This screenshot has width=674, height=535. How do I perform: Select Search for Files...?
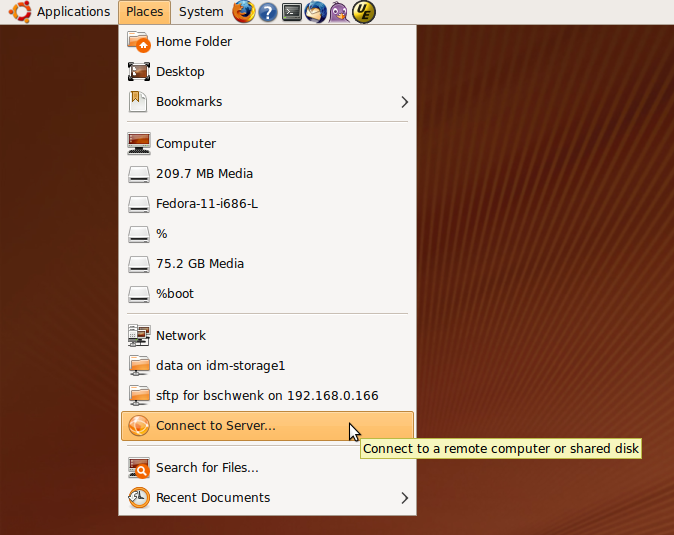[267, 468]
